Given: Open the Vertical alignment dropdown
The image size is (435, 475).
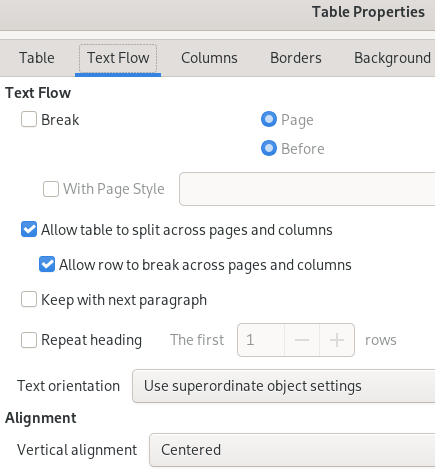Looking at the screenshot, I should coord(292,450).
